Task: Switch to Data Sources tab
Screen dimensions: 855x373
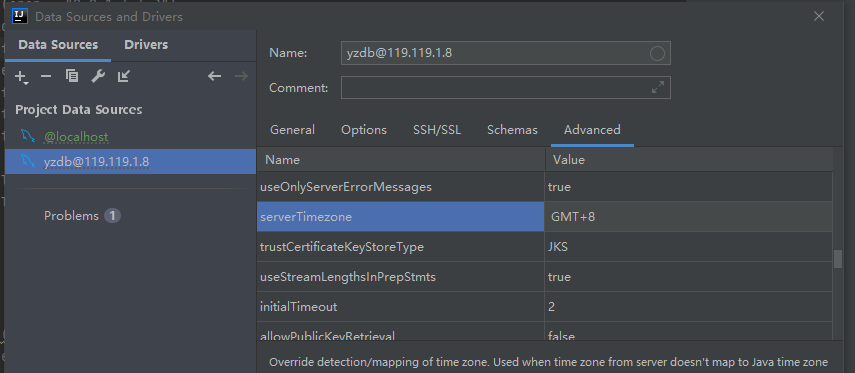Action: point(58,45)
